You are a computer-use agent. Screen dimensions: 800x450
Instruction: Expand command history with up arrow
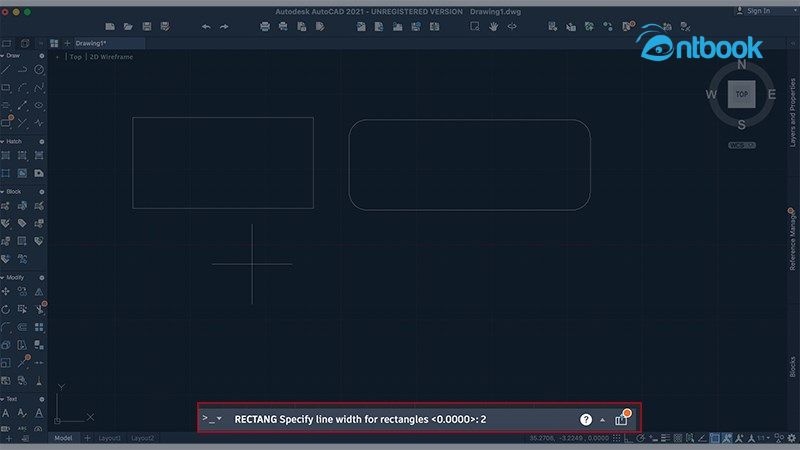tap(603, 420)
